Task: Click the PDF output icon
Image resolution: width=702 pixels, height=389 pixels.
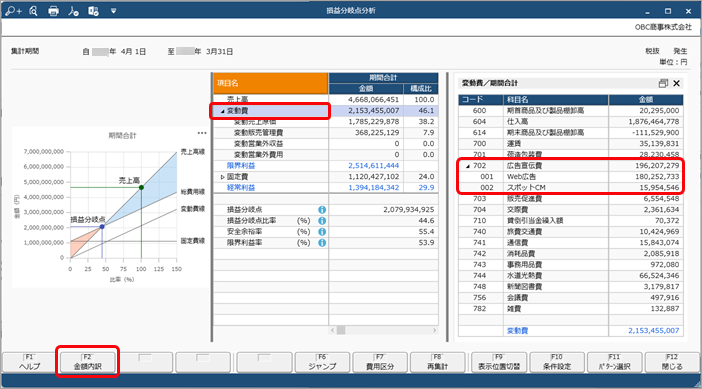Action: (73, 11)
